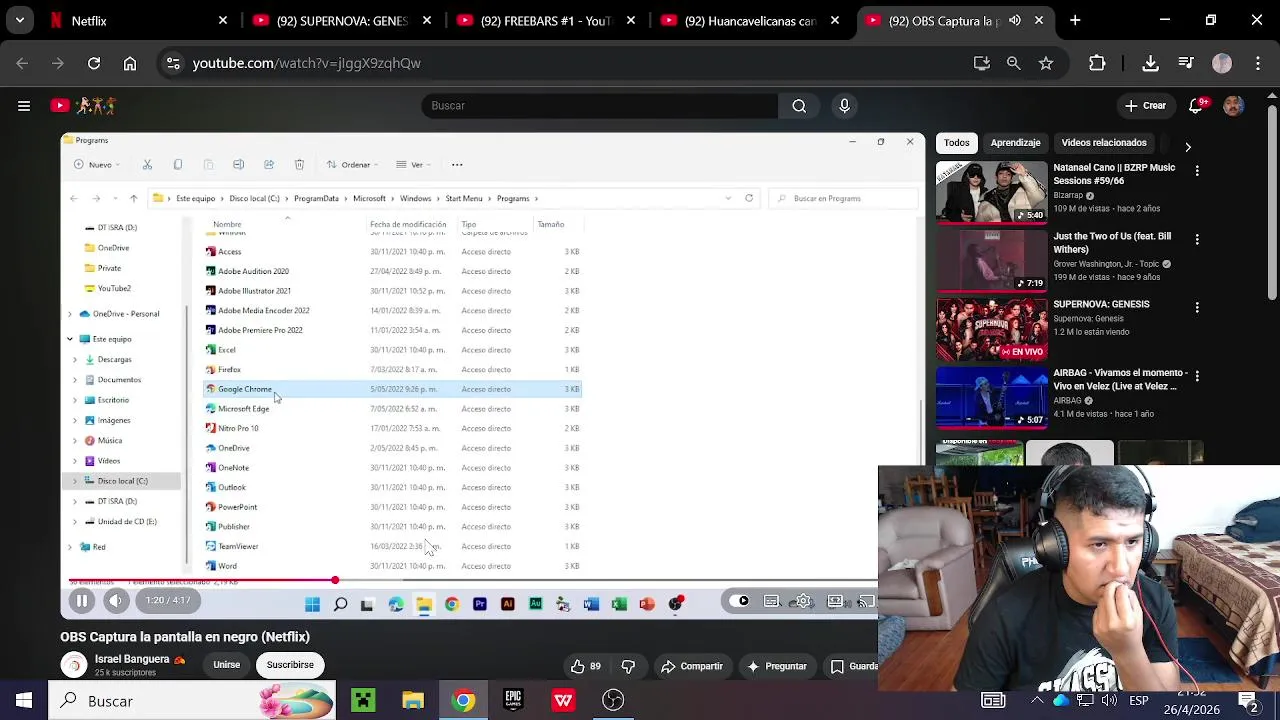The height and width of the screenshot is (720, 1280).
Task: Show Chrome downloads
Action: (1151, 63)
